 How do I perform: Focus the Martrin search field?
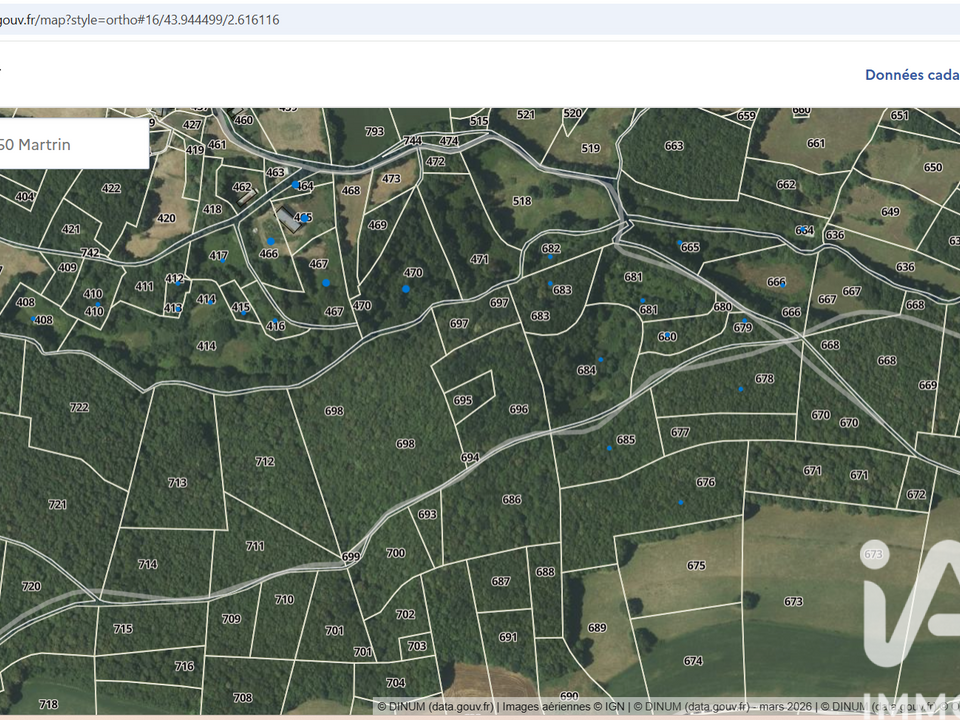pyautogui.click(x=73, y=144)
